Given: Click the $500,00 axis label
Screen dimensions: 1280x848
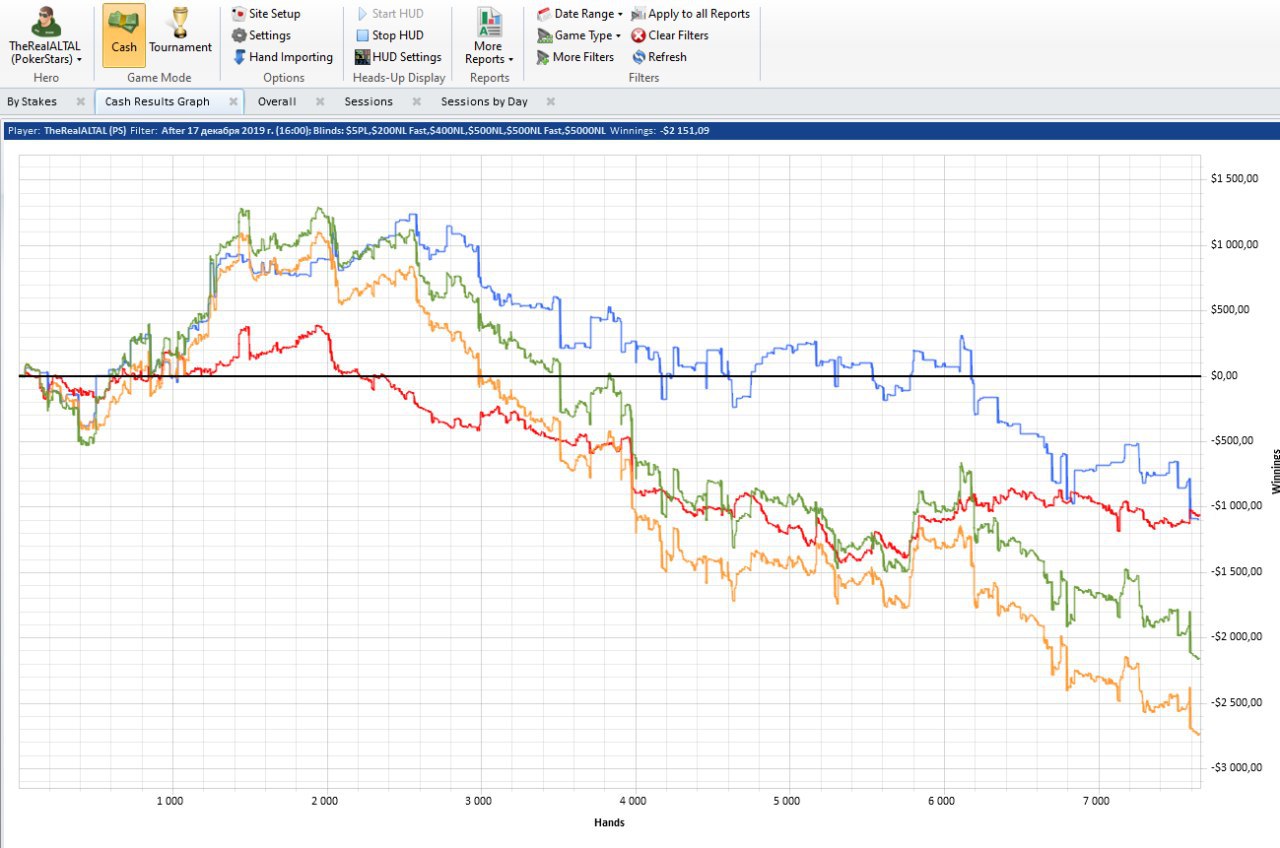Looking at the screenshot, I should pos(1230,310).
